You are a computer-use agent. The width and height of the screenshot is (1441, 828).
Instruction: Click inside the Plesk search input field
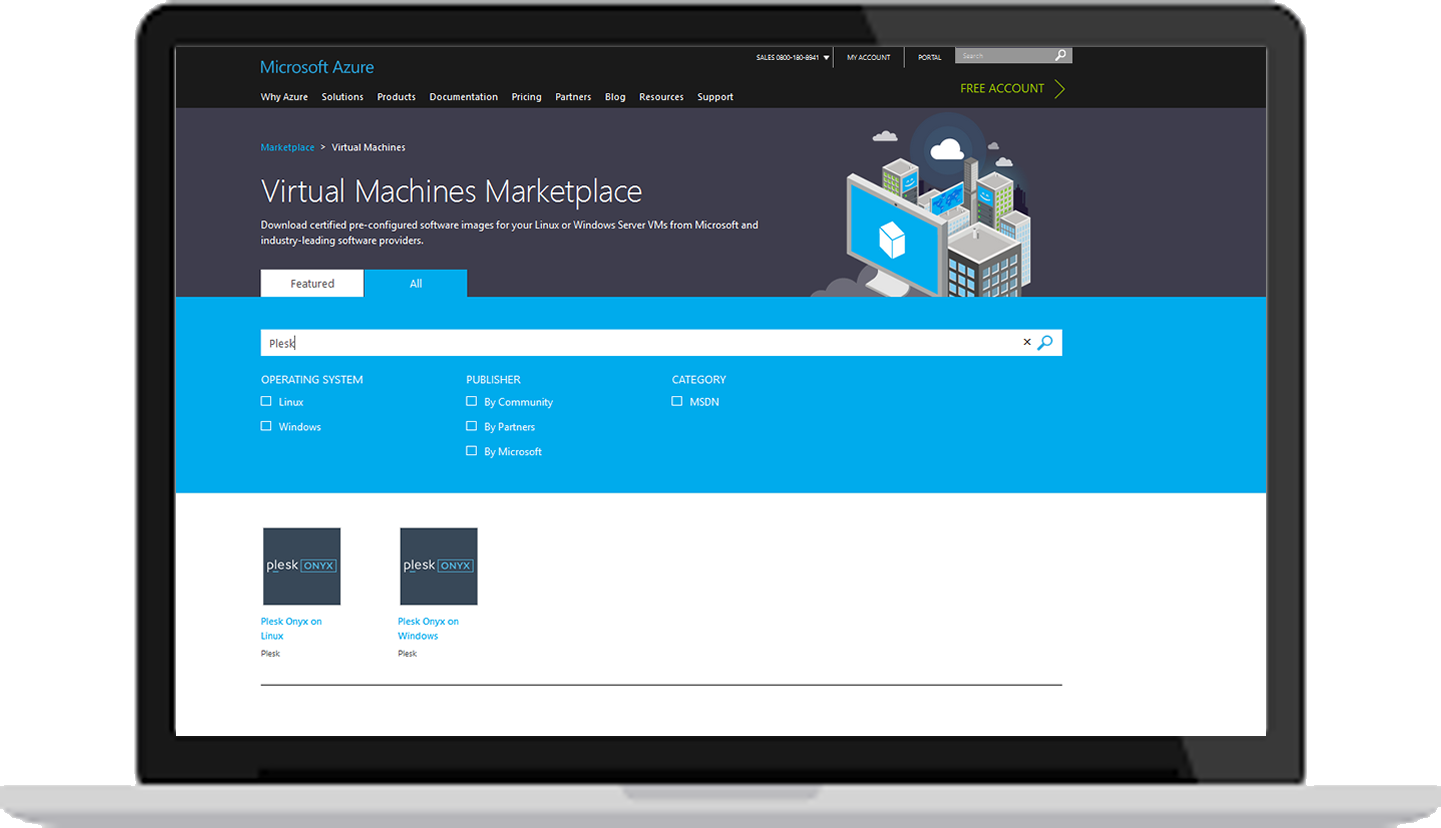click(x=640, y=343)
